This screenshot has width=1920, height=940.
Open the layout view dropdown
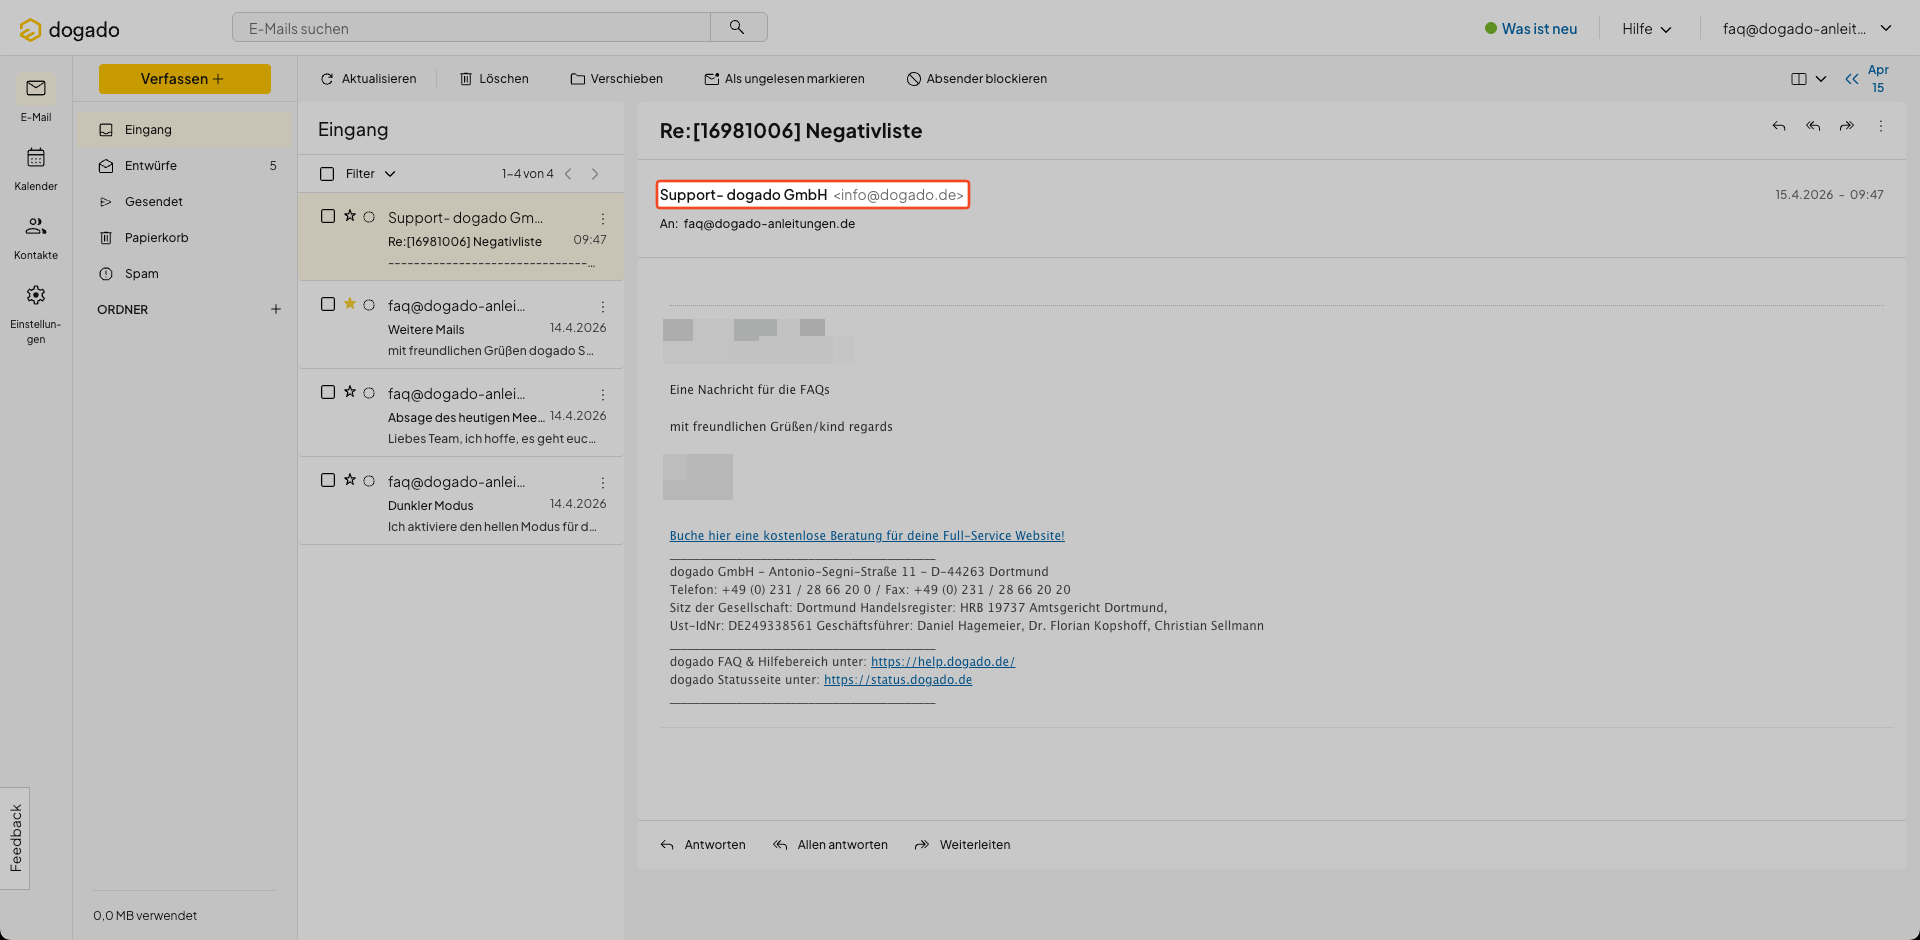click(x=1808, y=79)
